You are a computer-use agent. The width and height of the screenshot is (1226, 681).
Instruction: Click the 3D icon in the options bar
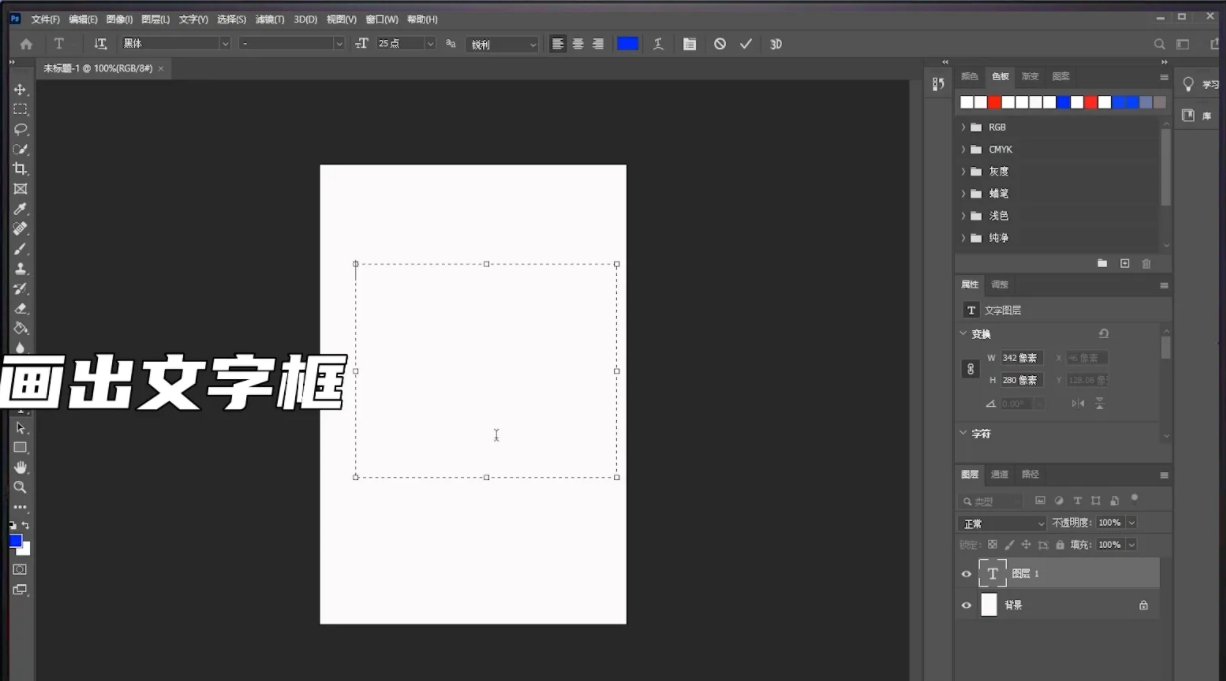tap(776, 44)
